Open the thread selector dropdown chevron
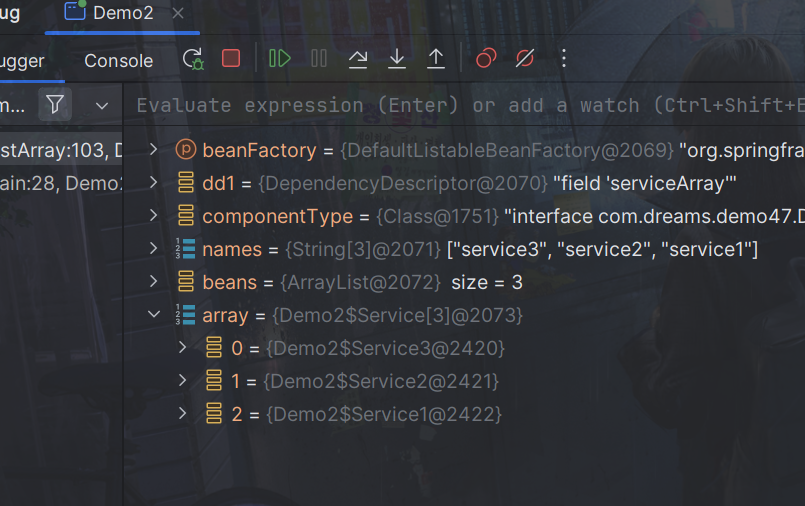Image resolution: width=805 pixels, height=506 pixels. [x=102, y=105]
